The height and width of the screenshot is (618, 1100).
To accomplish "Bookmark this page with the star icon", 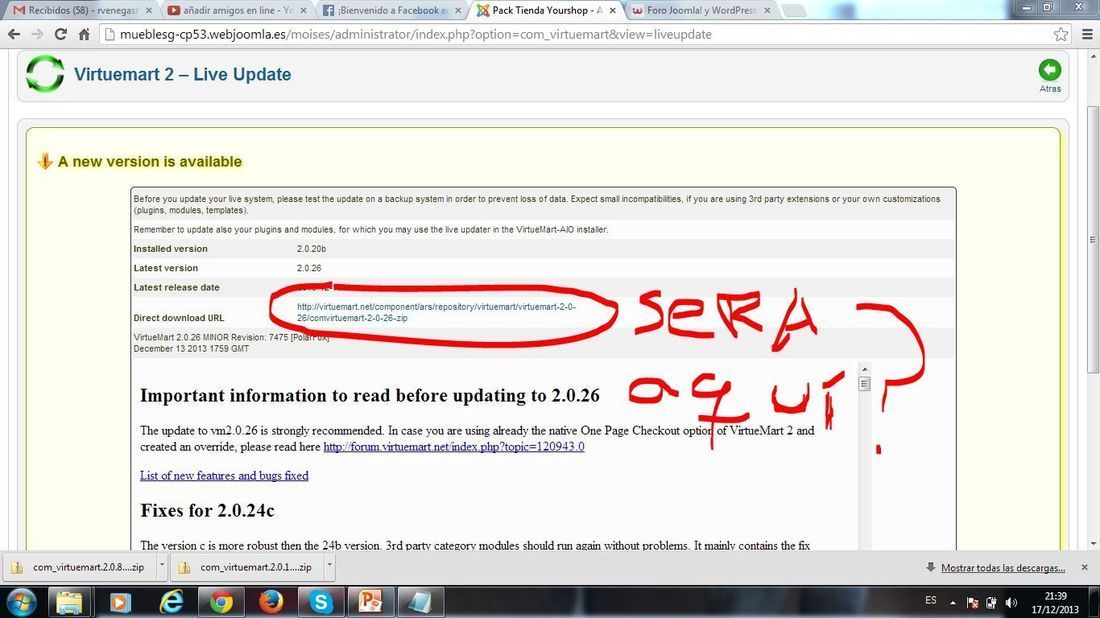I will pyautogui.click(x=1061, y=34).
